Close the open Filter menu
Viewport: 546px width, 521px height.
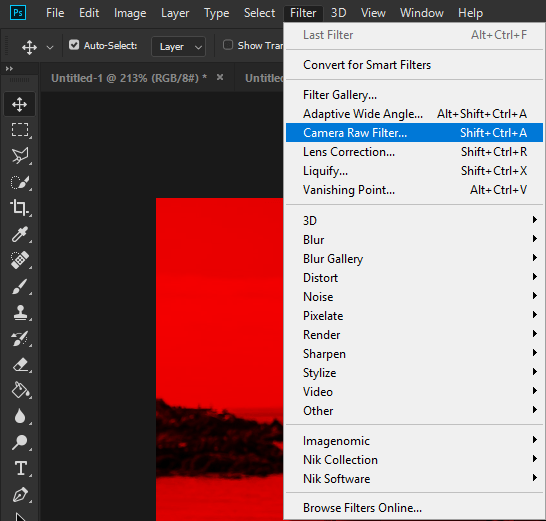pyautogui.click(x=303, y=13)
